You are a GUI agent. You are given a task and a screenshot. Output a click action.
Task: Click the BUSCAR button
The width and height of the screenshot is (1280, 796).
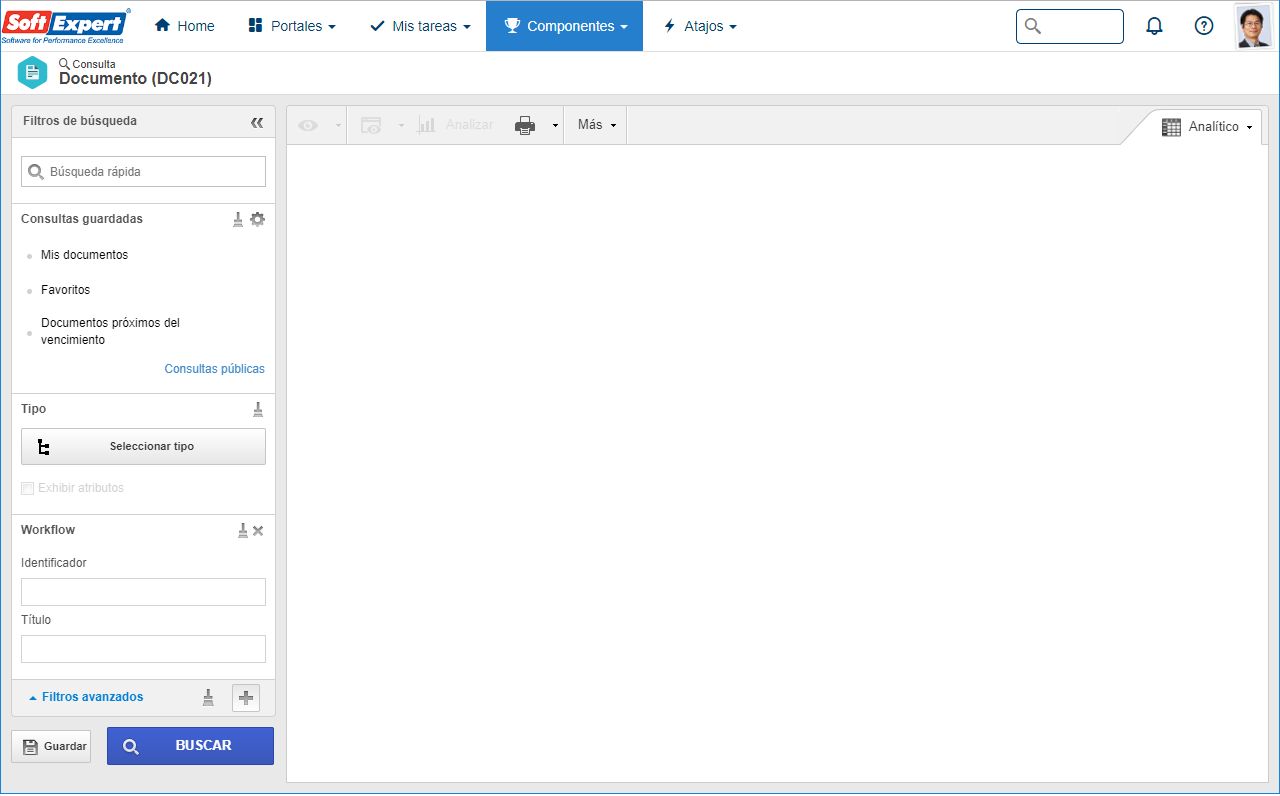190,746
